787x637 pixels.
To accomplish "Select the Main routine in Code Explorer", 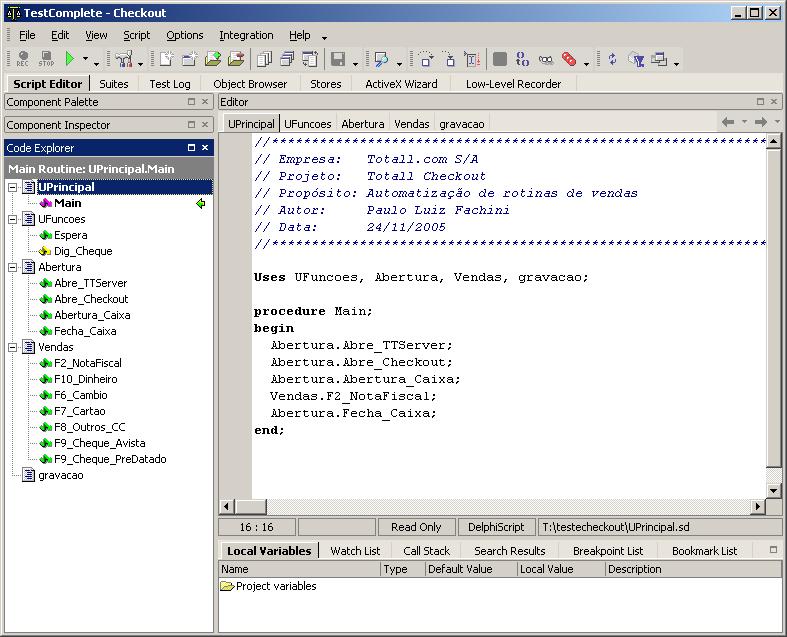I will point(67,203).
